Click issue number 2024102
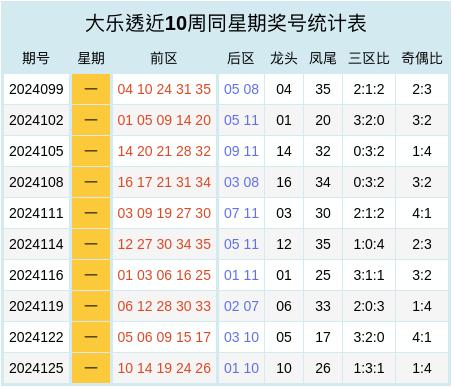 pos(36,120)
